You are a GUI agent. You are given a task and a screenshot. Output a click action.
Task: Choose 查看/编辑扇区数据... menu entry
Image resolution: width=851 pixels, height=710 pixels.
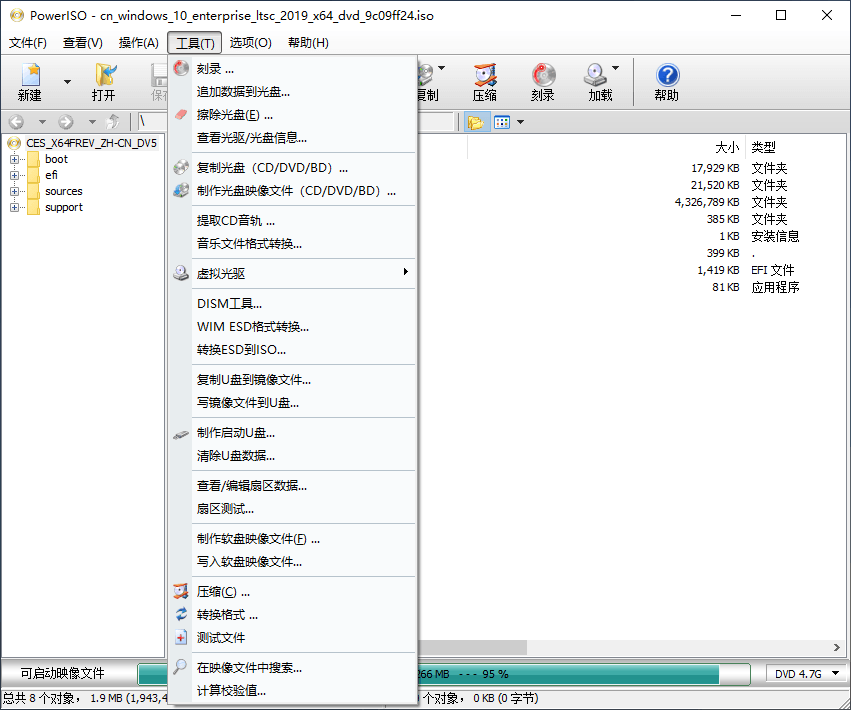point(293,486)
